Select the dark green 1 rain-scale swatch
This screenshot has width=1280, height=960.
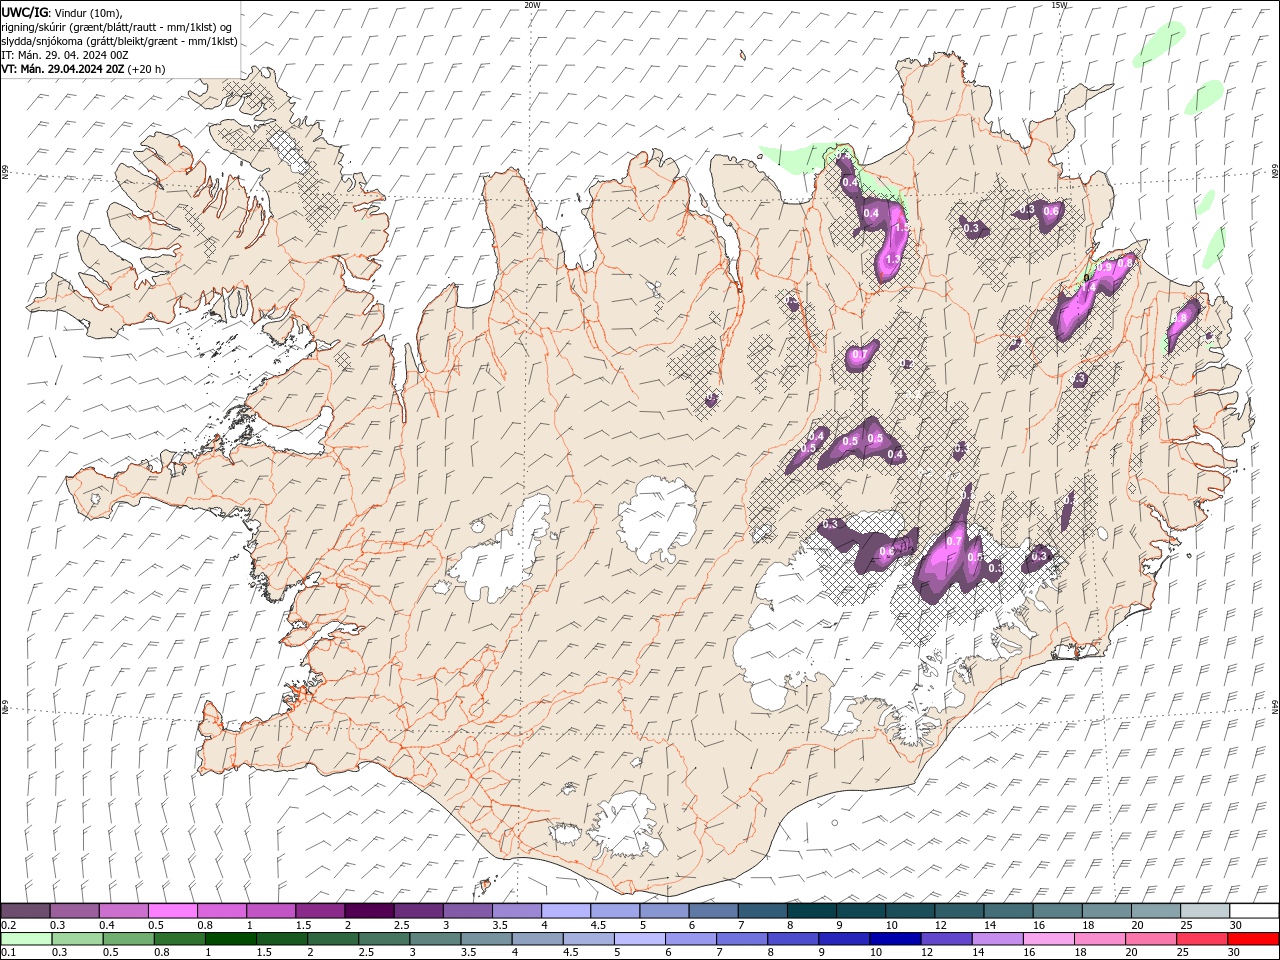pos(230,939)
